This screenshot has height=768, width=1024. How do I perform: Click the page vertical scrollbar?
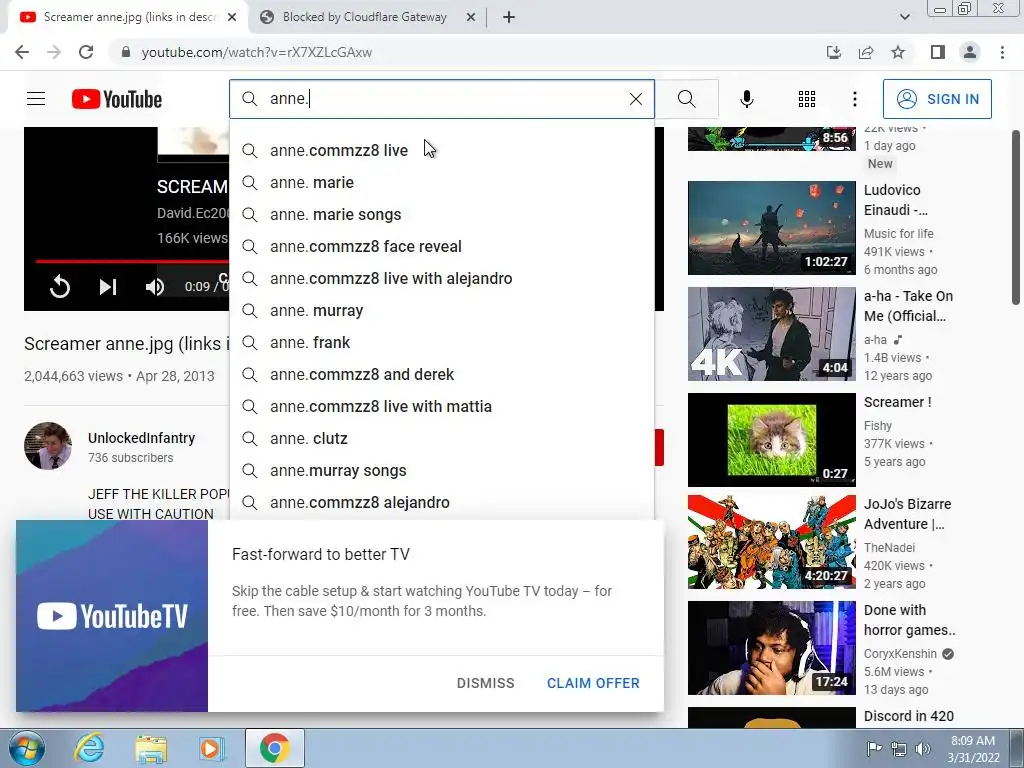pyautogui.click(x=1016, y=217)
